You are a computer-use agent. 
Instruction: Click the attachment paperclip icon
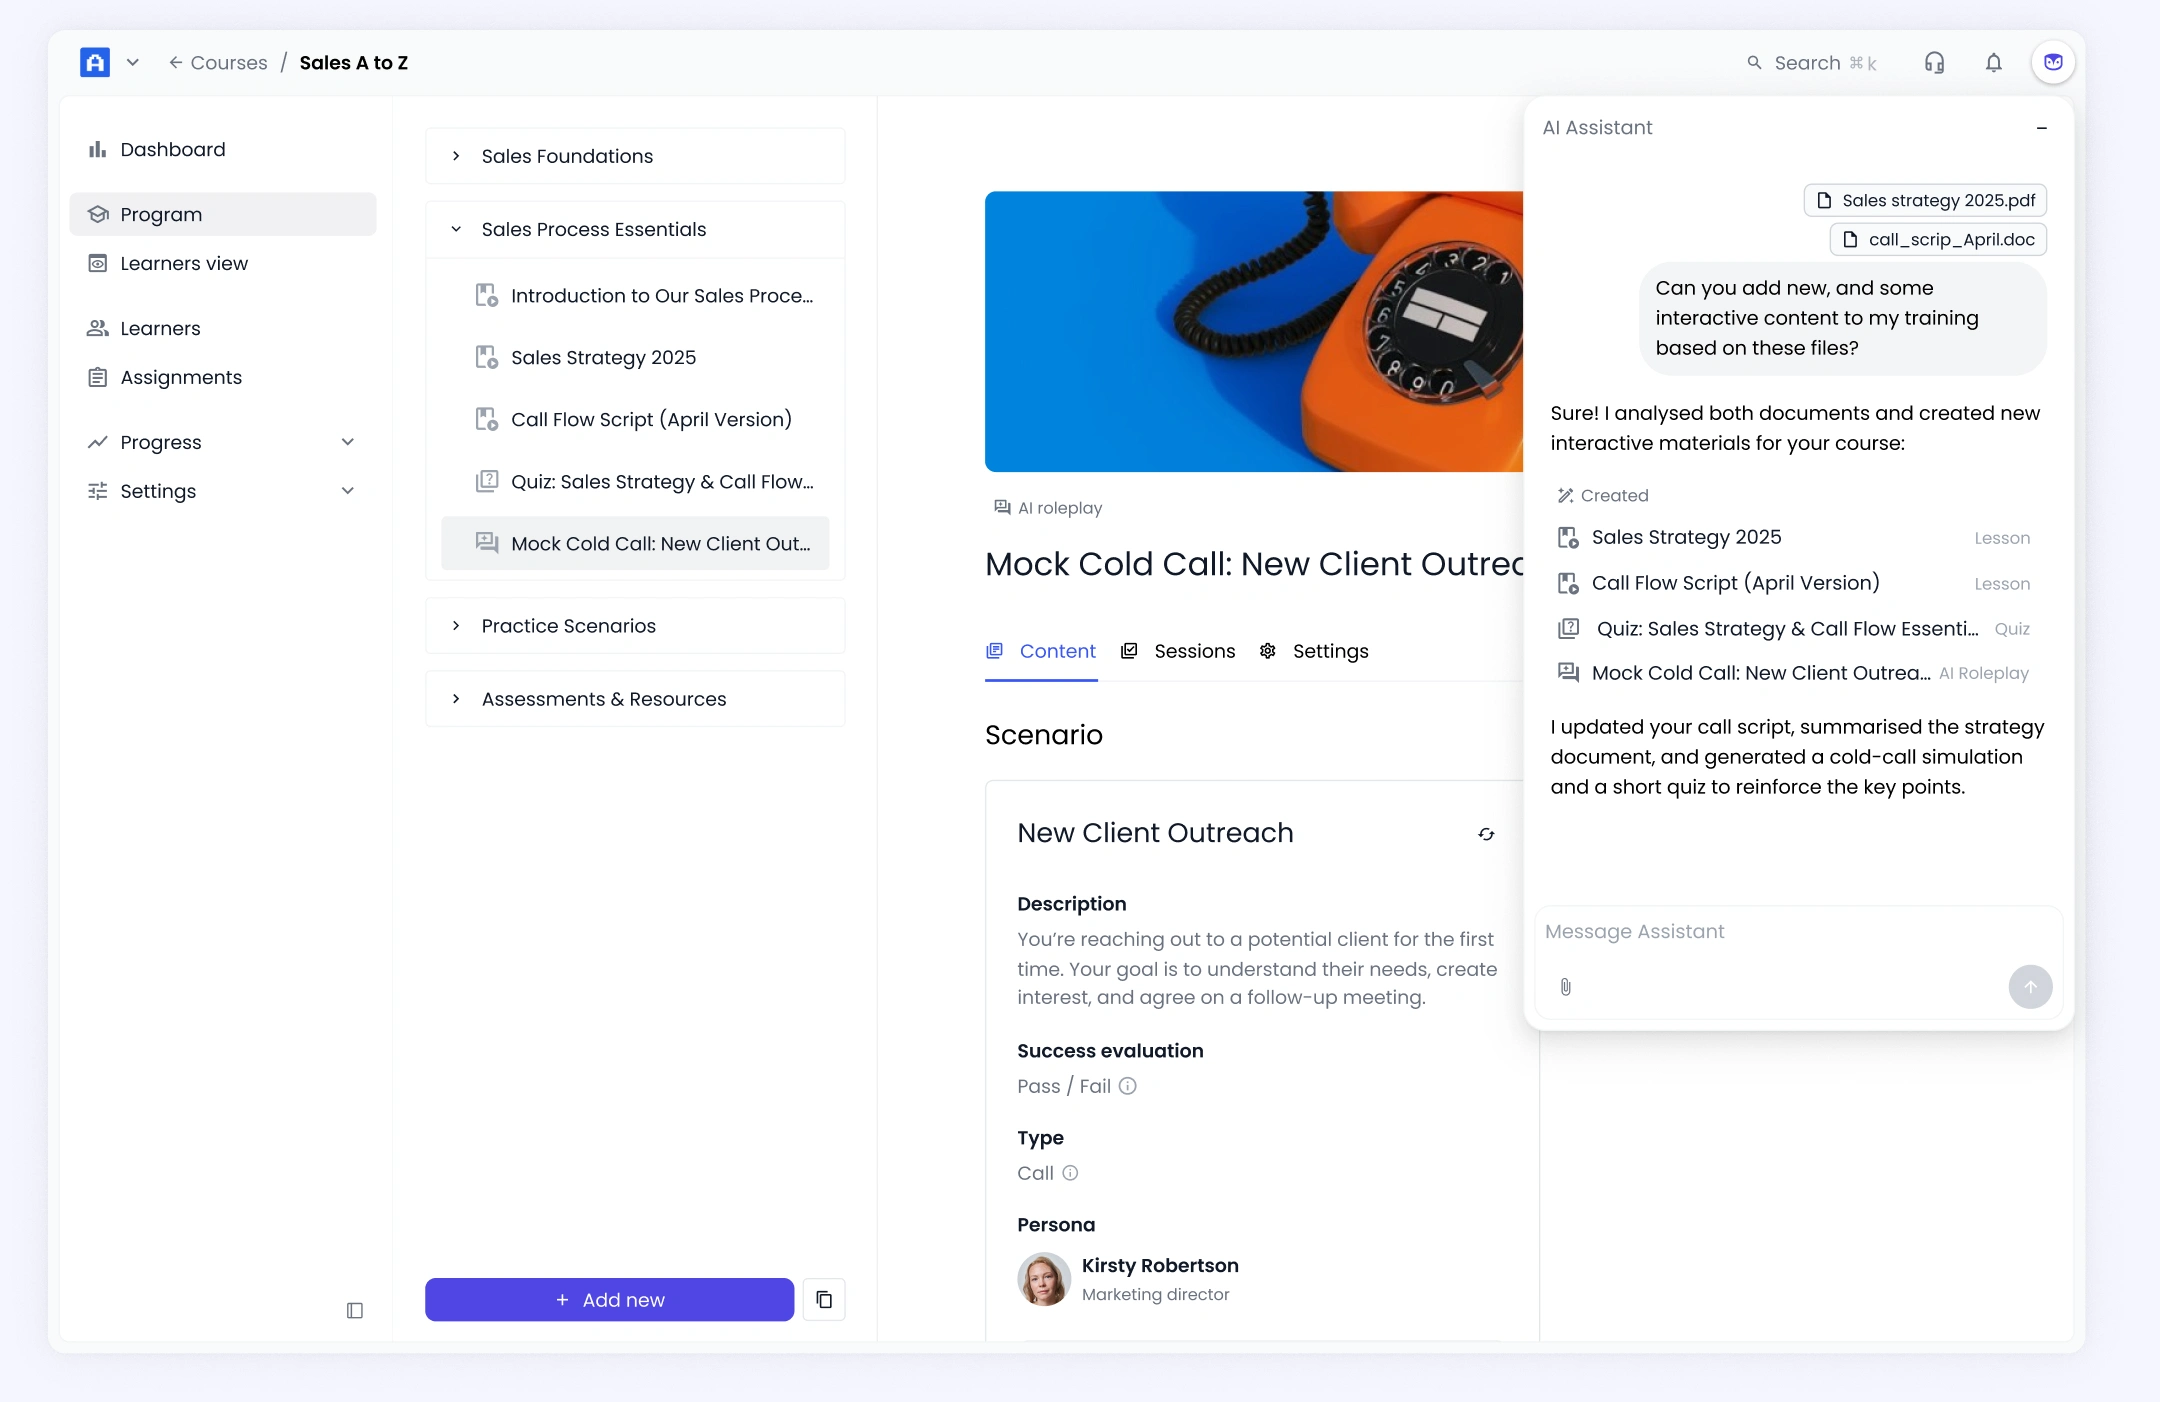[x=1565, y=987]
